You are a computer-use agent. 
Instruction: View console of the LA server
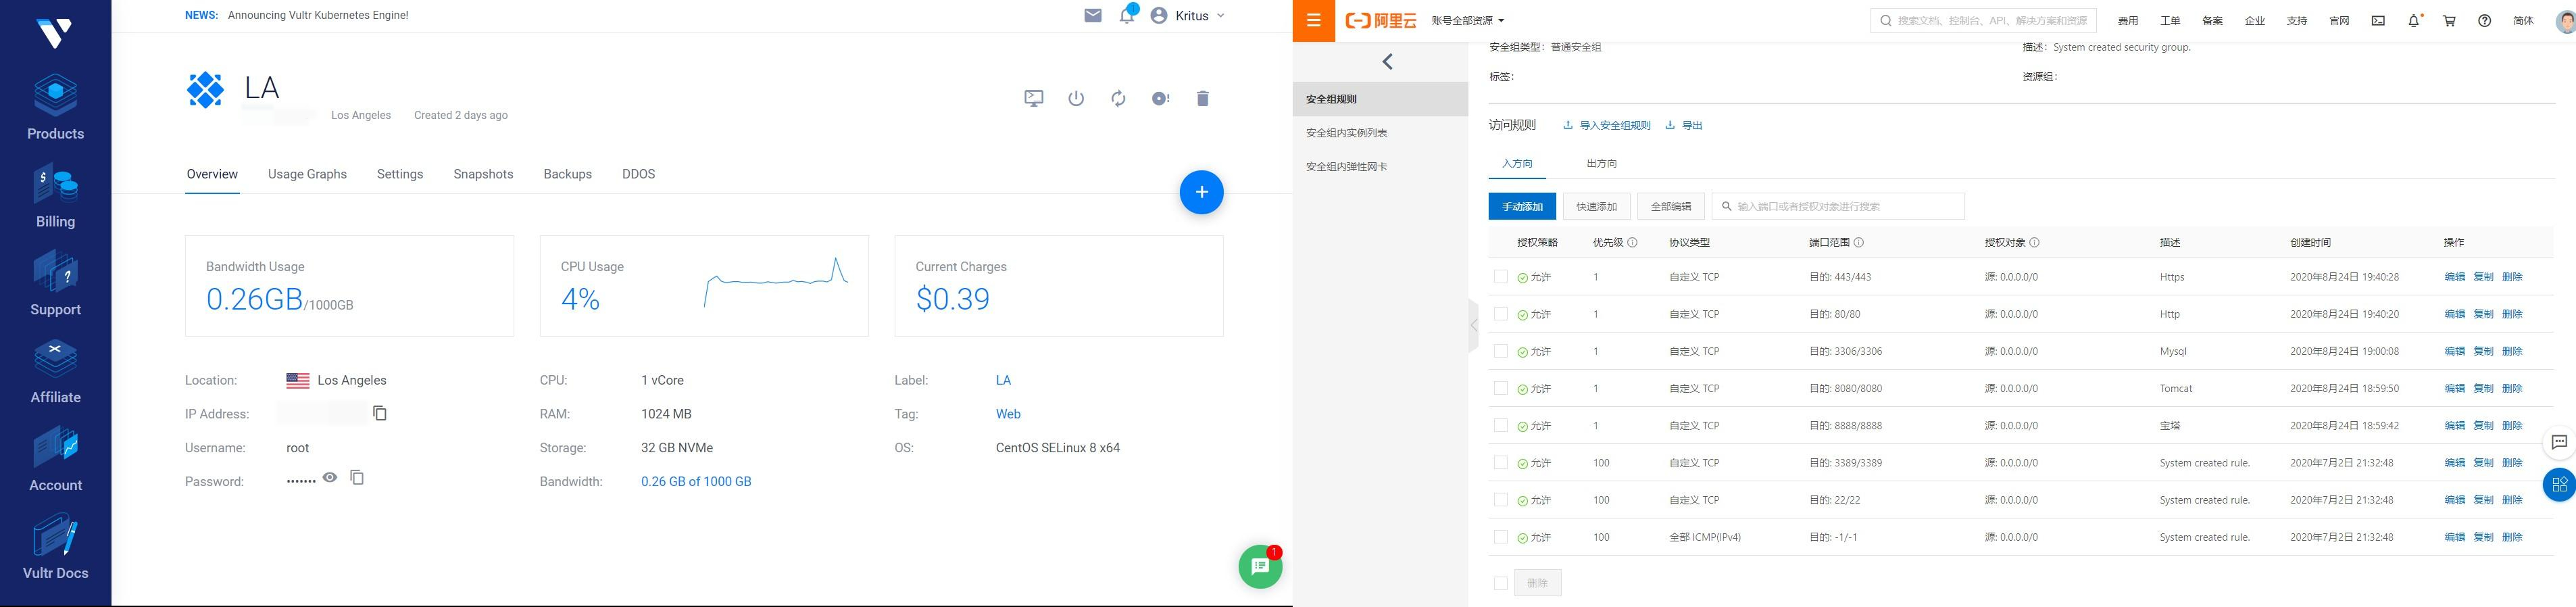click(1034, 98)
